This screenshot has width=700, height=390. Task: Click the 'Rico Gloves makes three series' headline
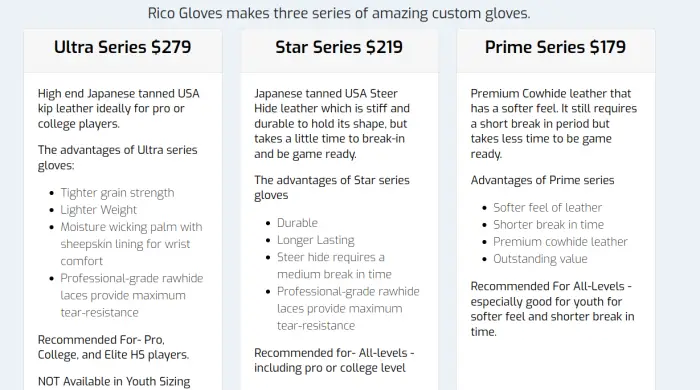click(x=339, y=13)
